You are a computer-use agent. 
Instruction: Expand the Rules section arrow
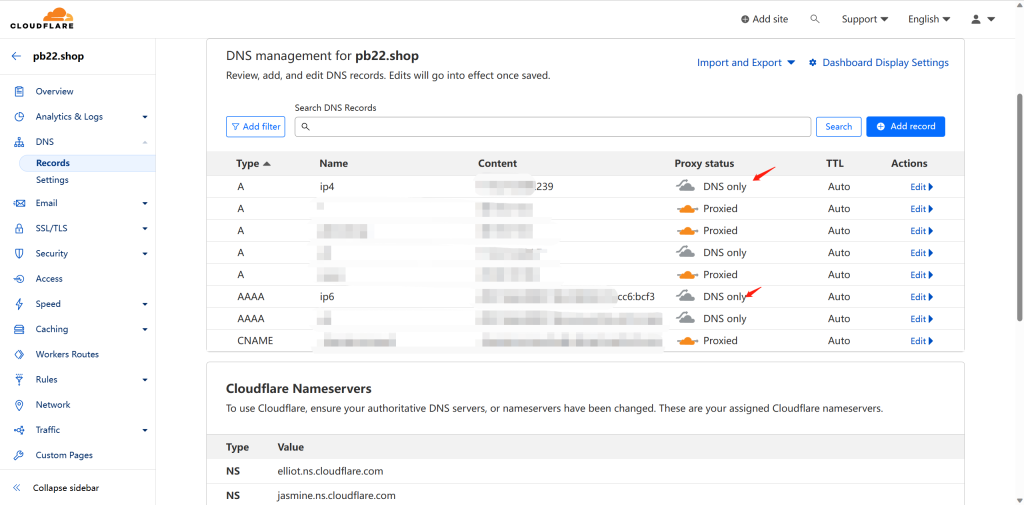coord(145,380)
